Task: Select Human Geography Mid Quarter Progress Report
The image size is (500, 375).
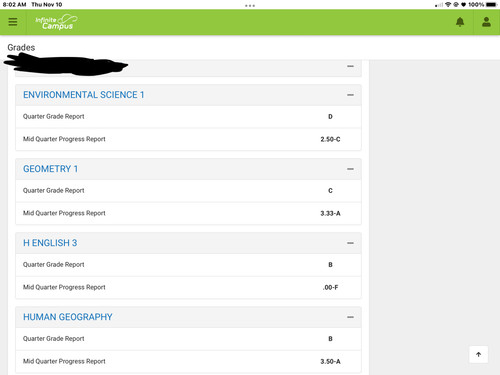Action: tap(188, 361)
